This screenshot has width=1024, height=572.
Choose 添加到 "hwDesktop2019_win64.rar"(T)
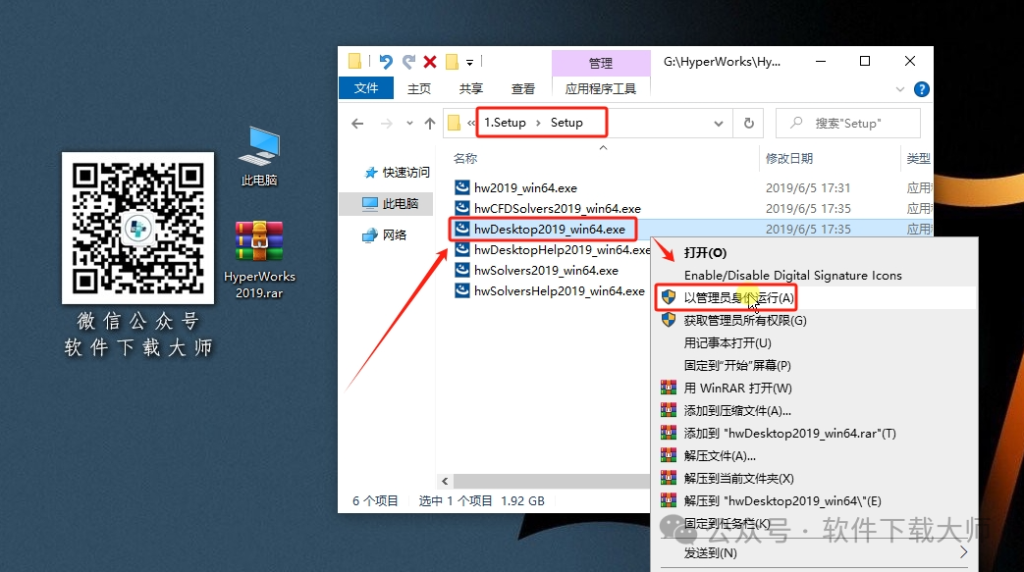pyautogui.click(x=814, y=434)
